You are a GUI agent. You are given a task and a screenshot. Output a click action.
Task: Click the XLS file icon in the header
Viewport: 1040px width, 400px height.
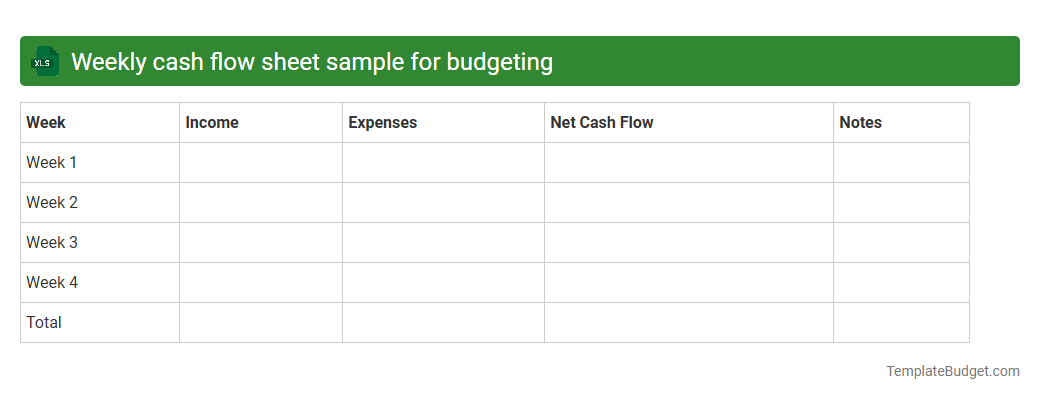tap(44, 61)
